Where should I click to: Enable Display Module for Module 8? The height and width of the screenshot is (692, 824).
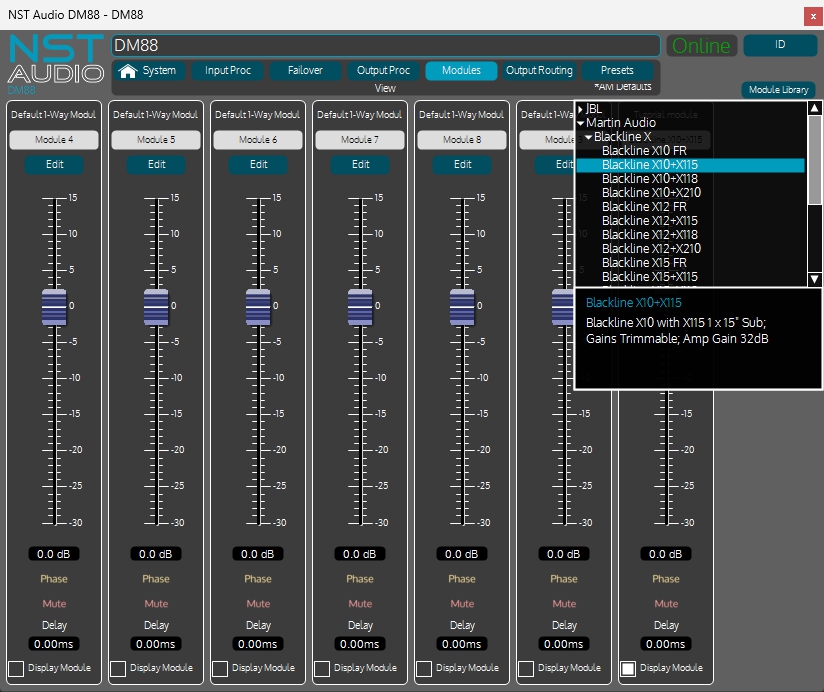424,669
